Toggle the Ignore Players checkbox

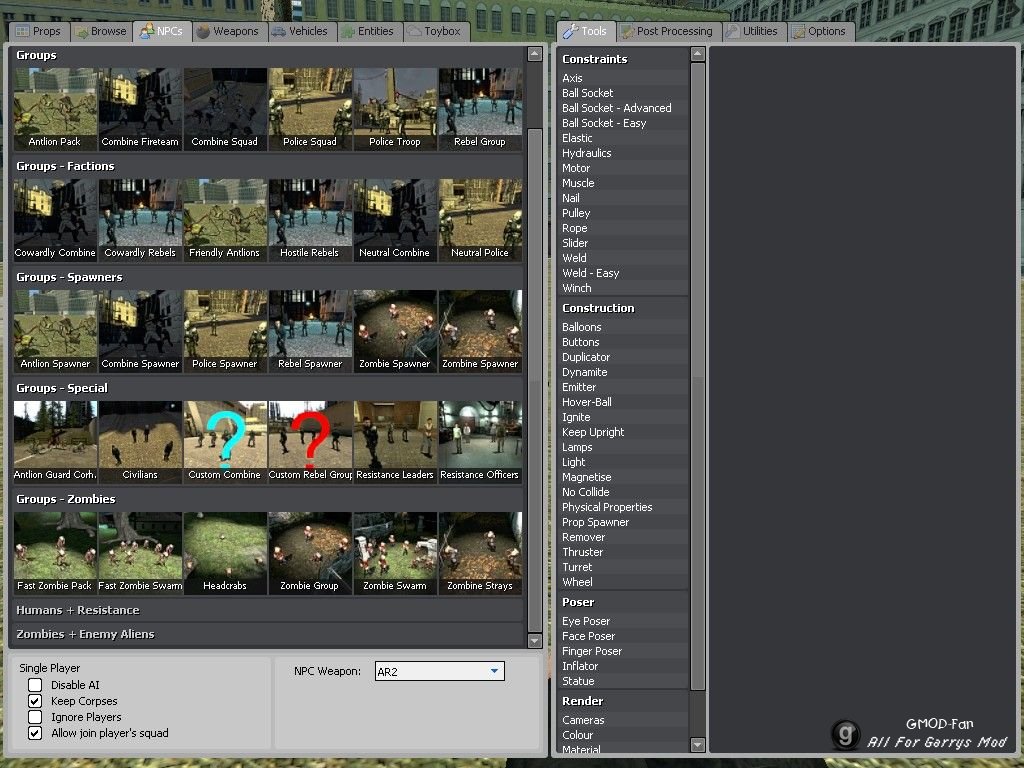pos(35,717)
